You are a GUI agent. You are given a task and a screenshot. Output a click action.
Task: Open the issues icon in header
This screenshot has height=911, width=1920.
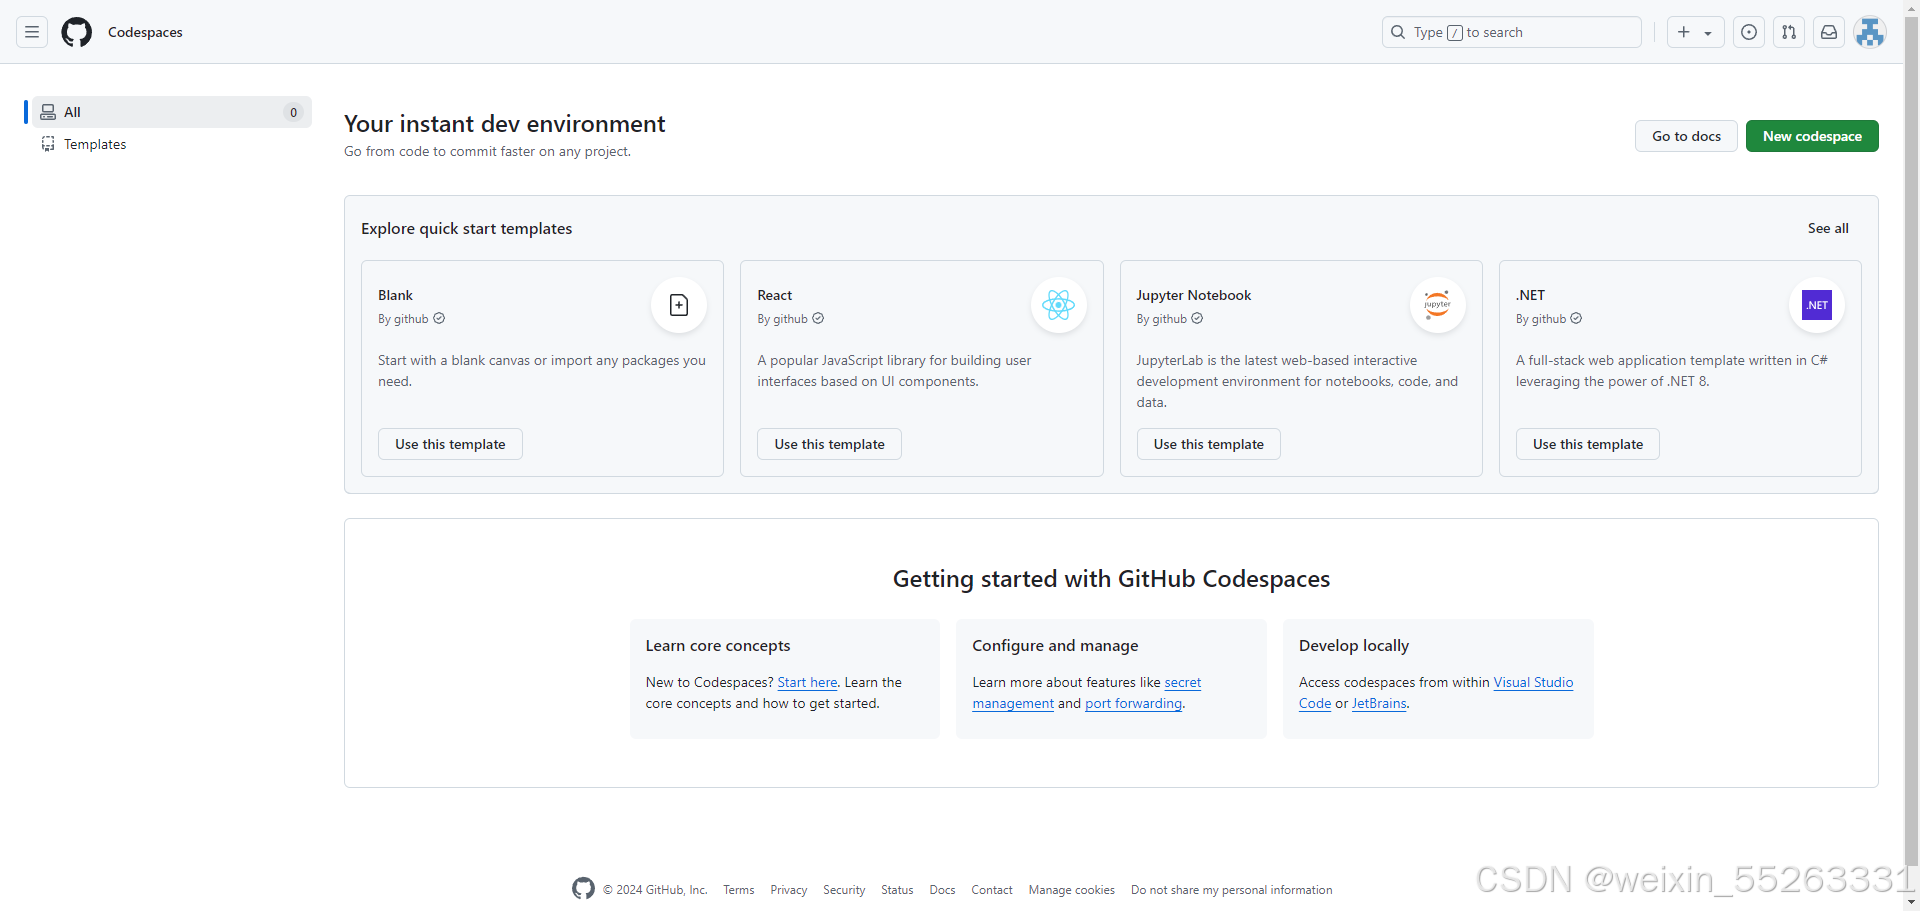click(1749, 32)
